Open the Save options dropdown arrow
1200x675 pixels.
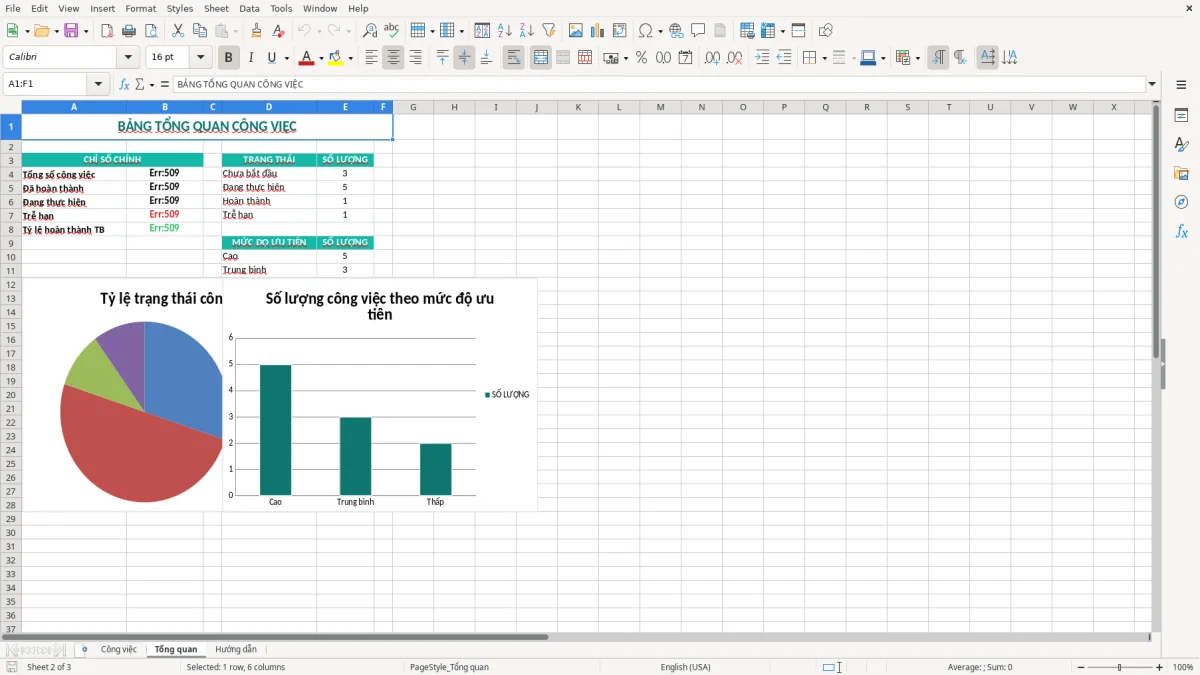(85, 31)
